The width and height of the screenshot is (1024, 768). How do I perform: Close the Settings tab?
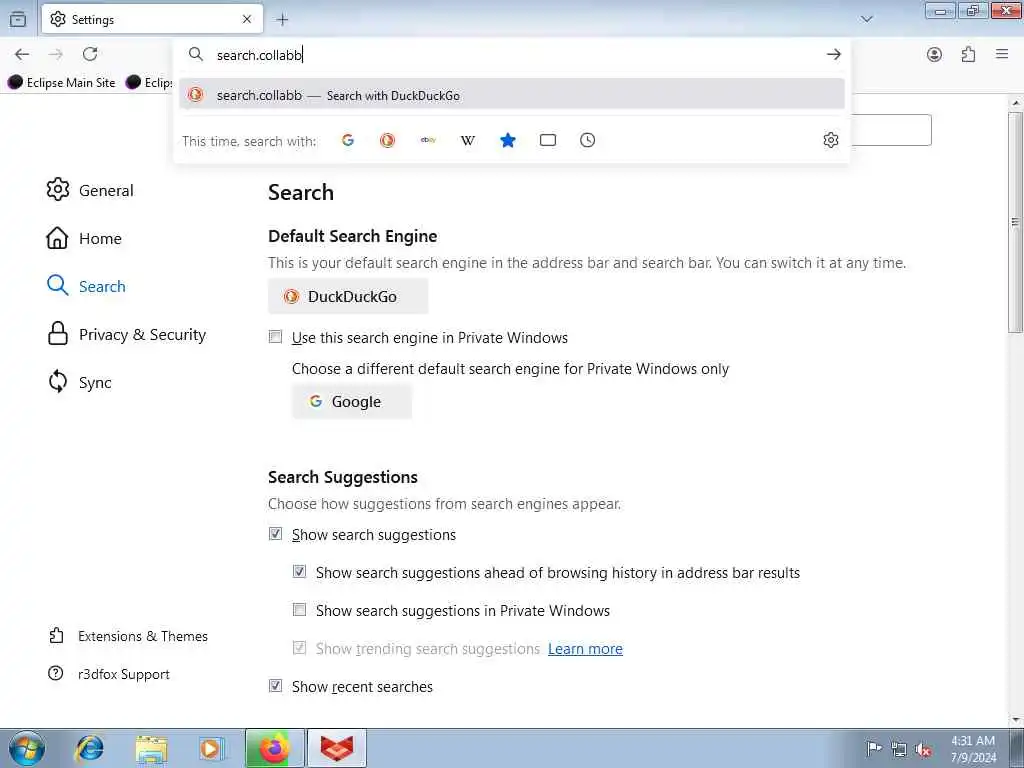[247, 19]
